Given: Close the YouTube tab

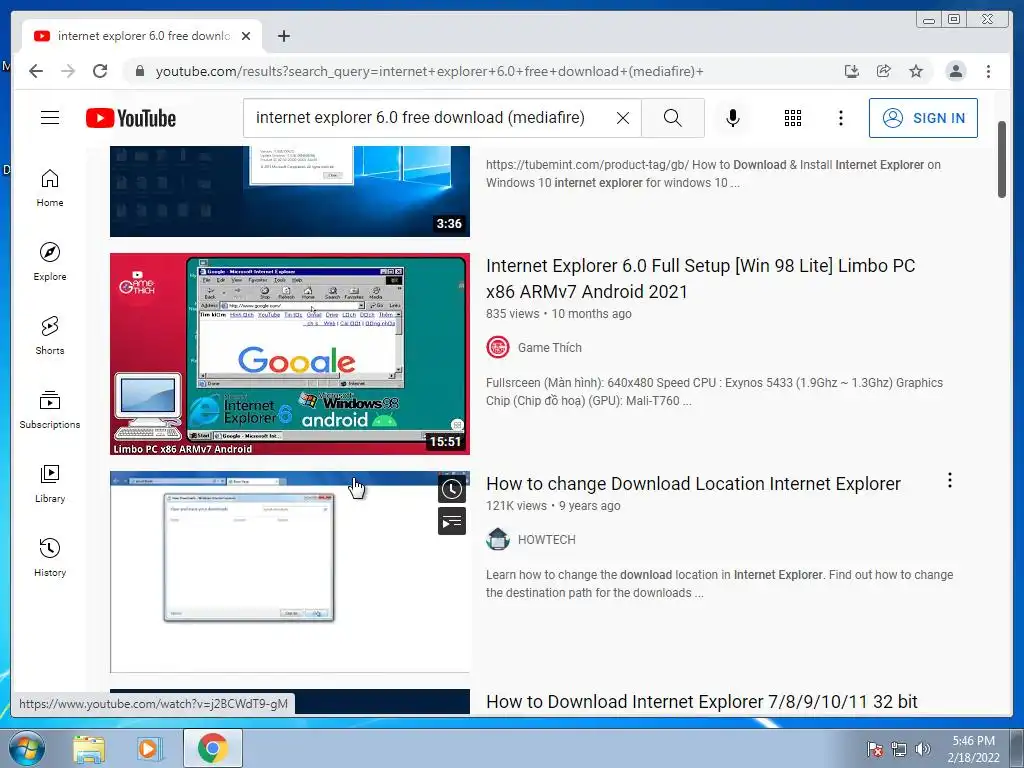Looking at the screenshot, I should [246, 36].
